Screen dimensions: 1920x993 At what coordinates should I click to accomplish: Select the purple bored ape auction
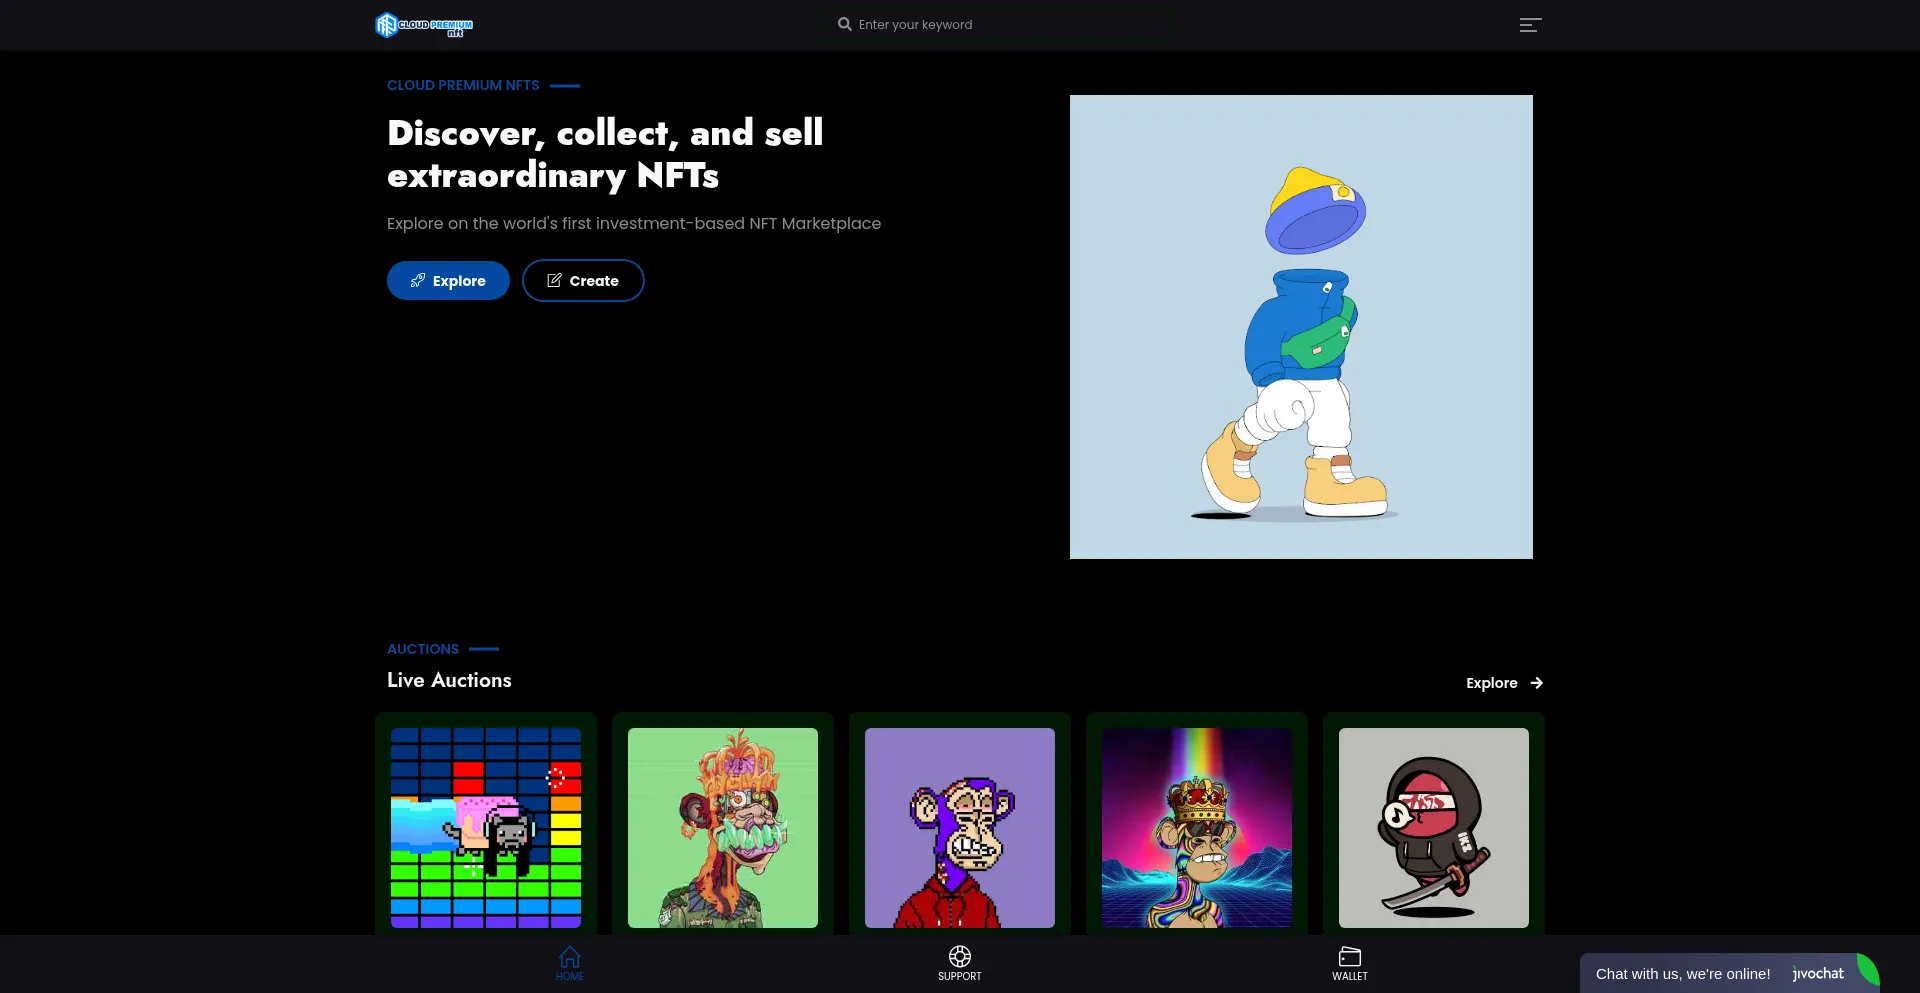pos(960,828)
